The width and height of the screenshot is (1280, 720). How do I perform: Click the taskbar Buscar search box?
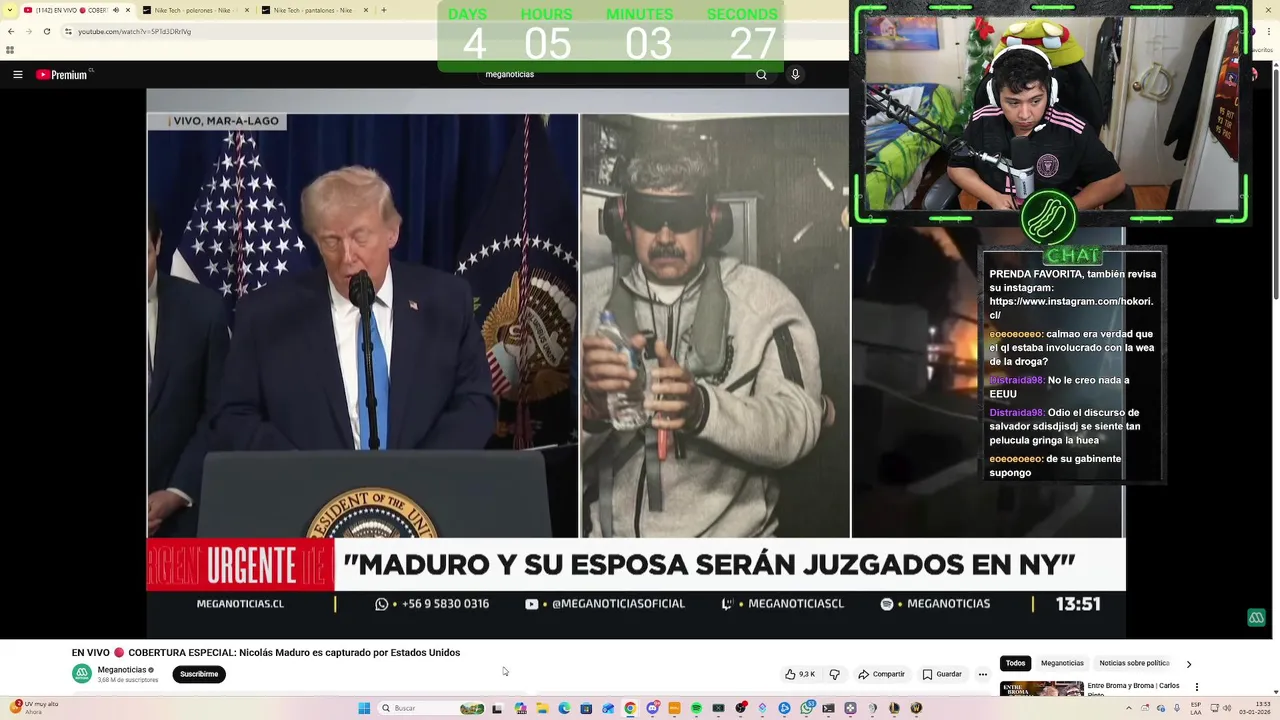(x=432, y=708)
